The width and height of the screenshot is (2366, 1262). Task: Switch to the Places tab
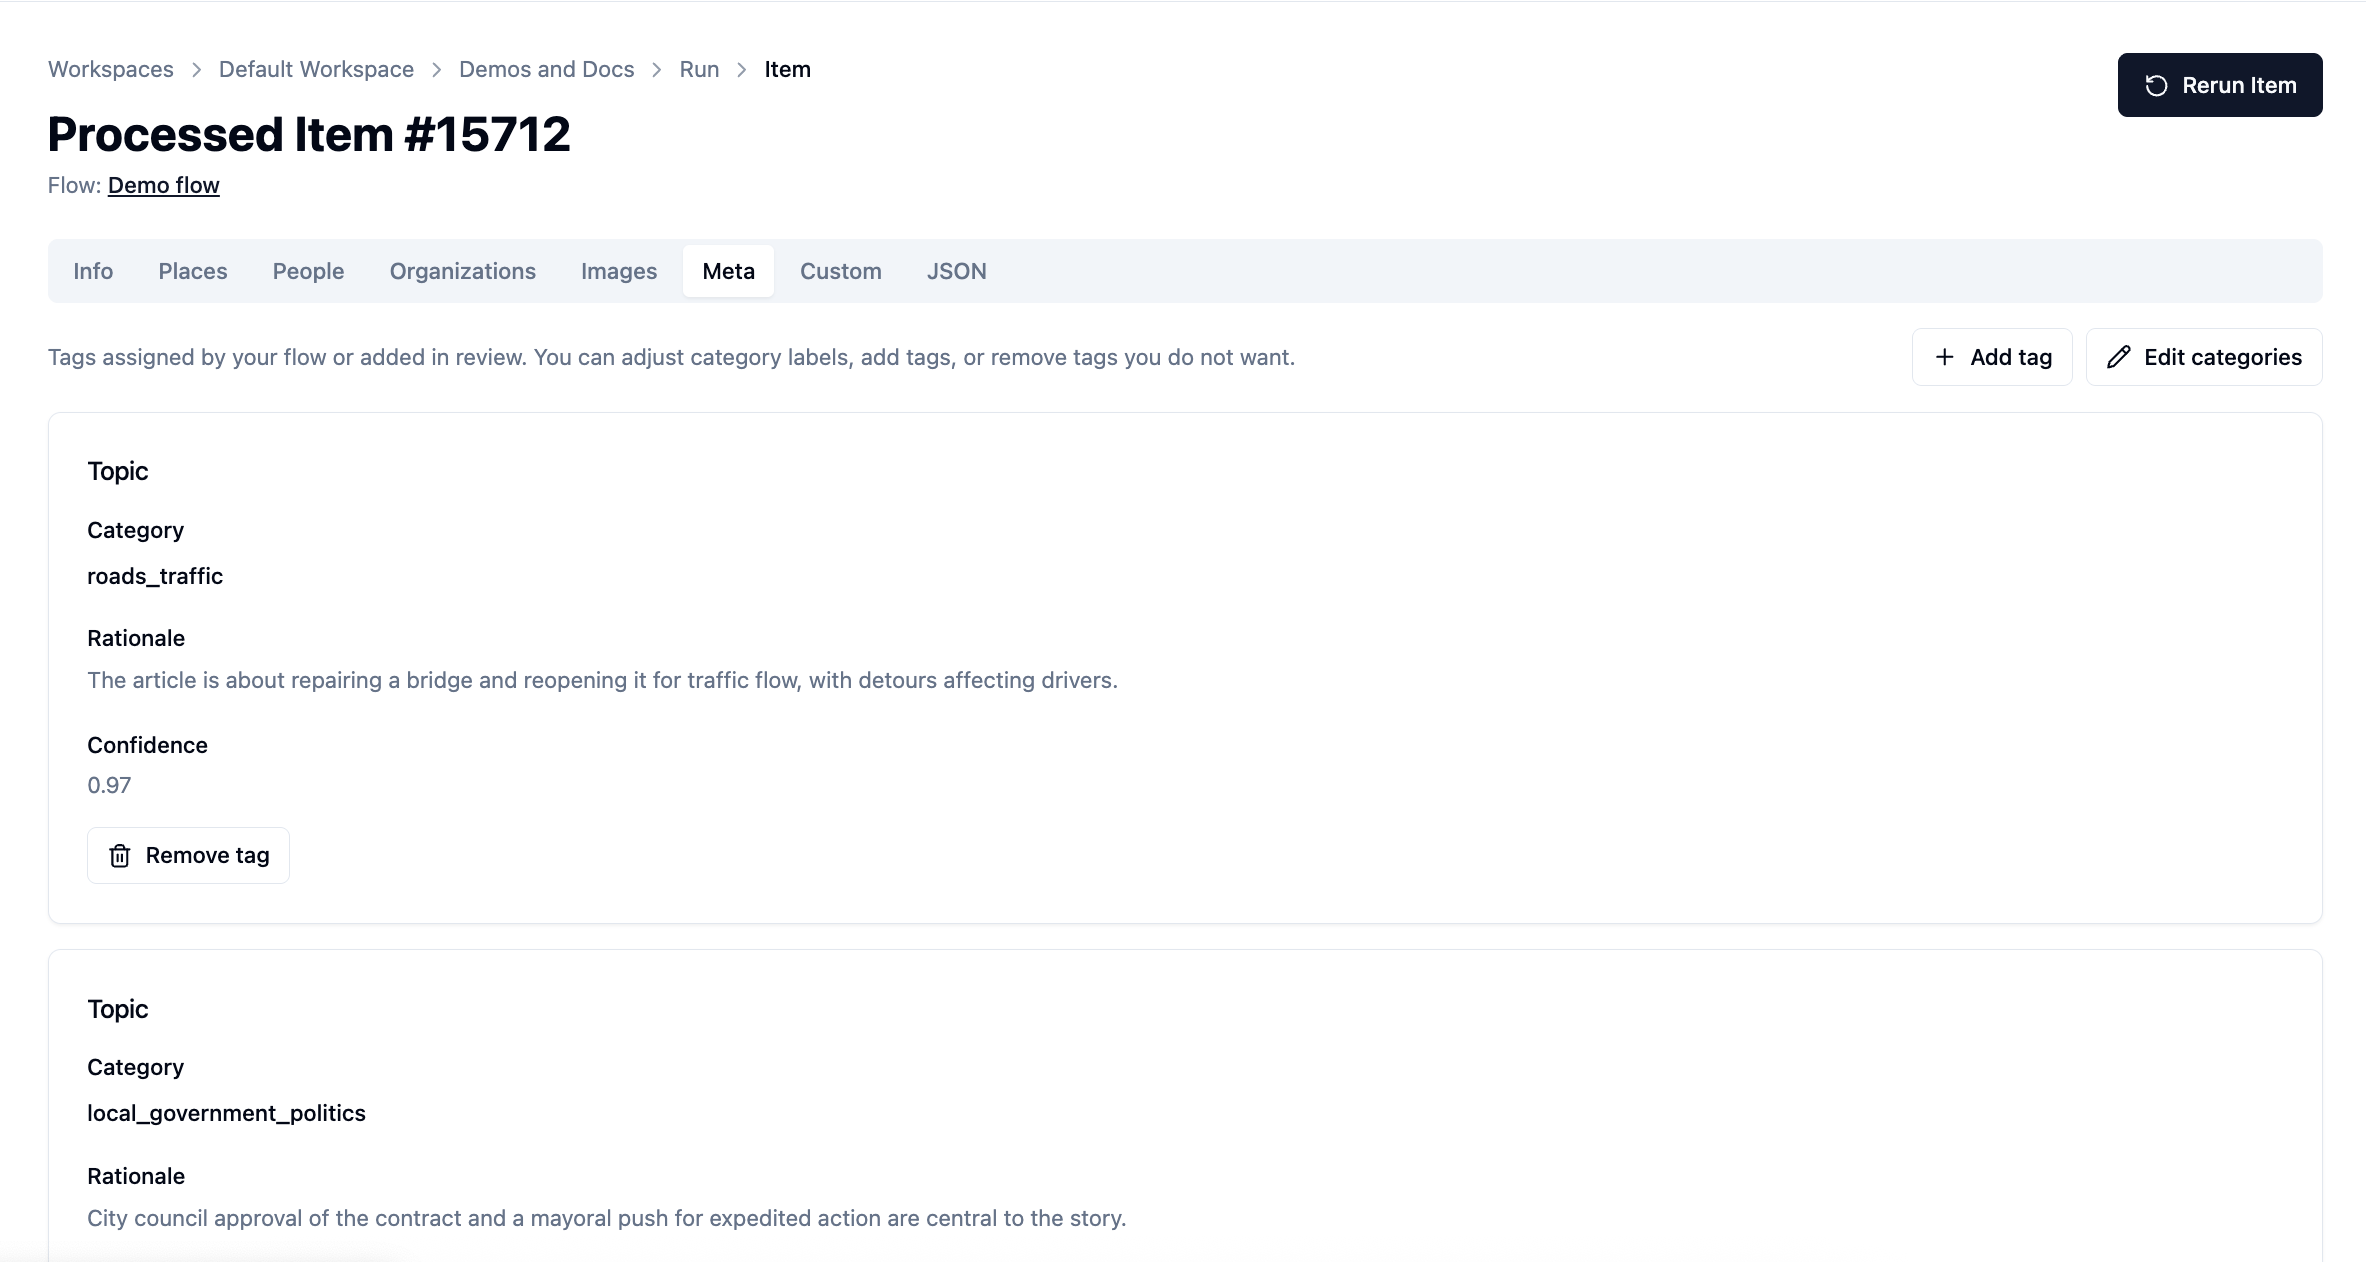click(x=193, y=271)
